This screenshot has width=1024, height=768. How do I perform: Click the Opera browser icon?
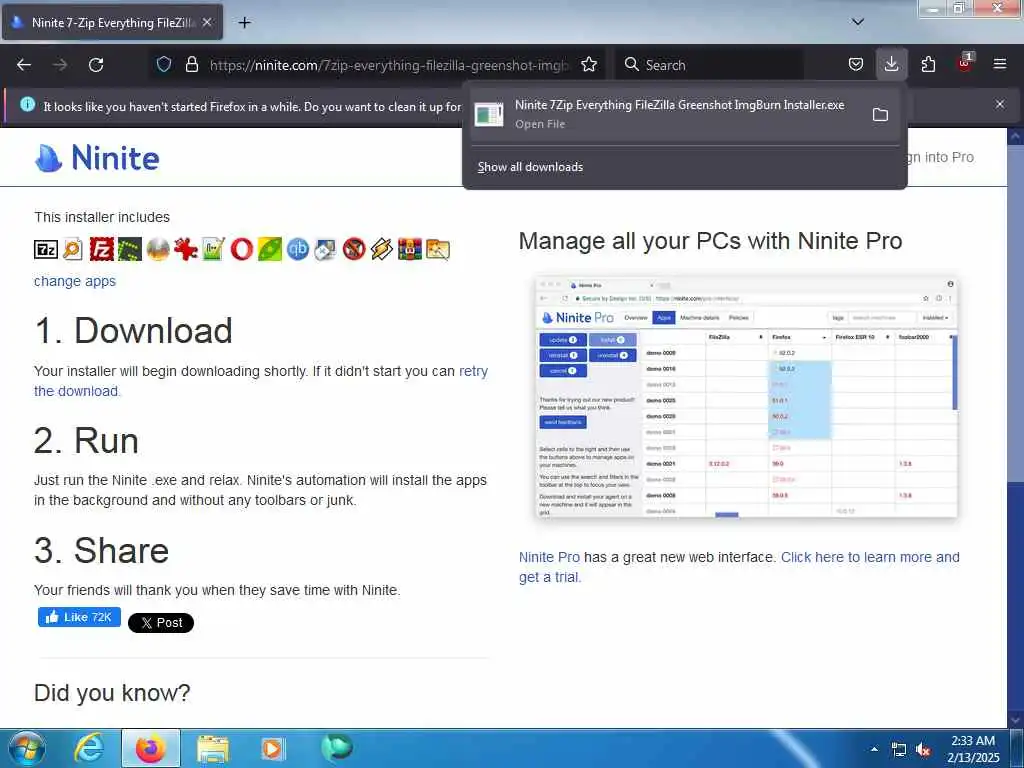click(242, 249)
